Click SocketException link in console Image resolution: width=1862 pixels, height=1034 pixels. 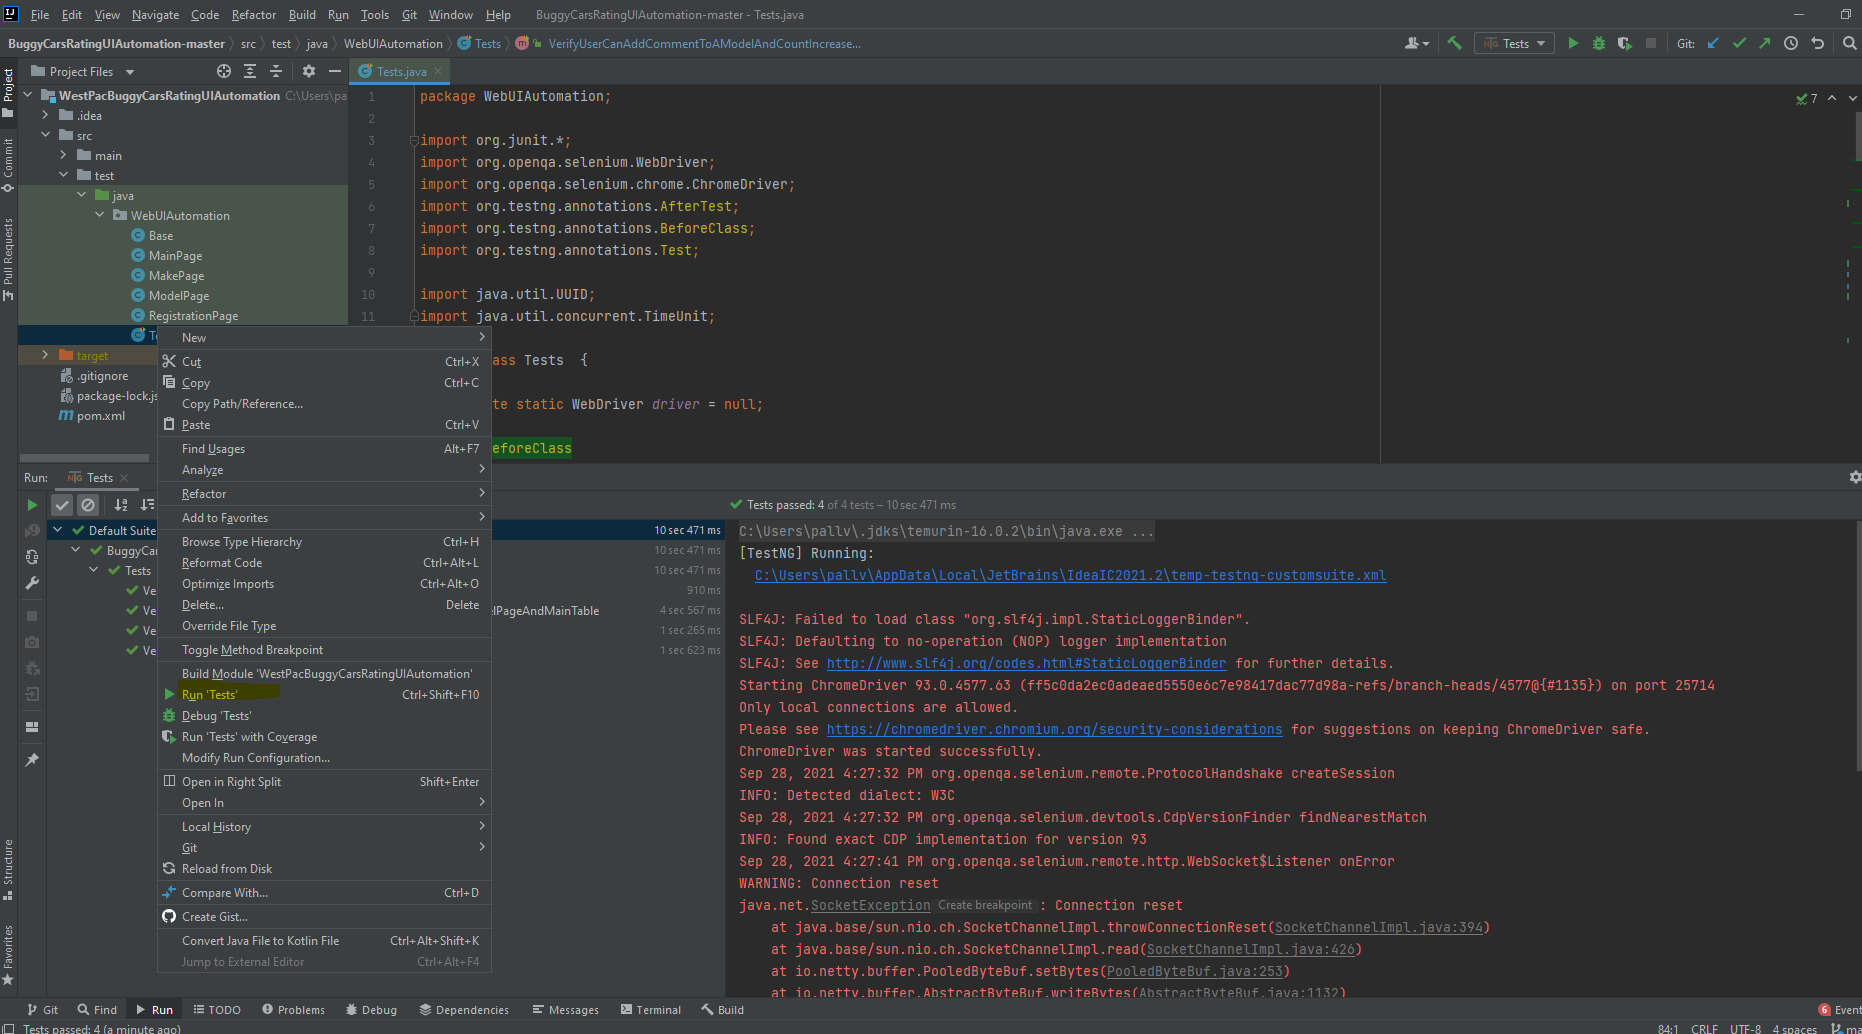(x=870, y=905)
